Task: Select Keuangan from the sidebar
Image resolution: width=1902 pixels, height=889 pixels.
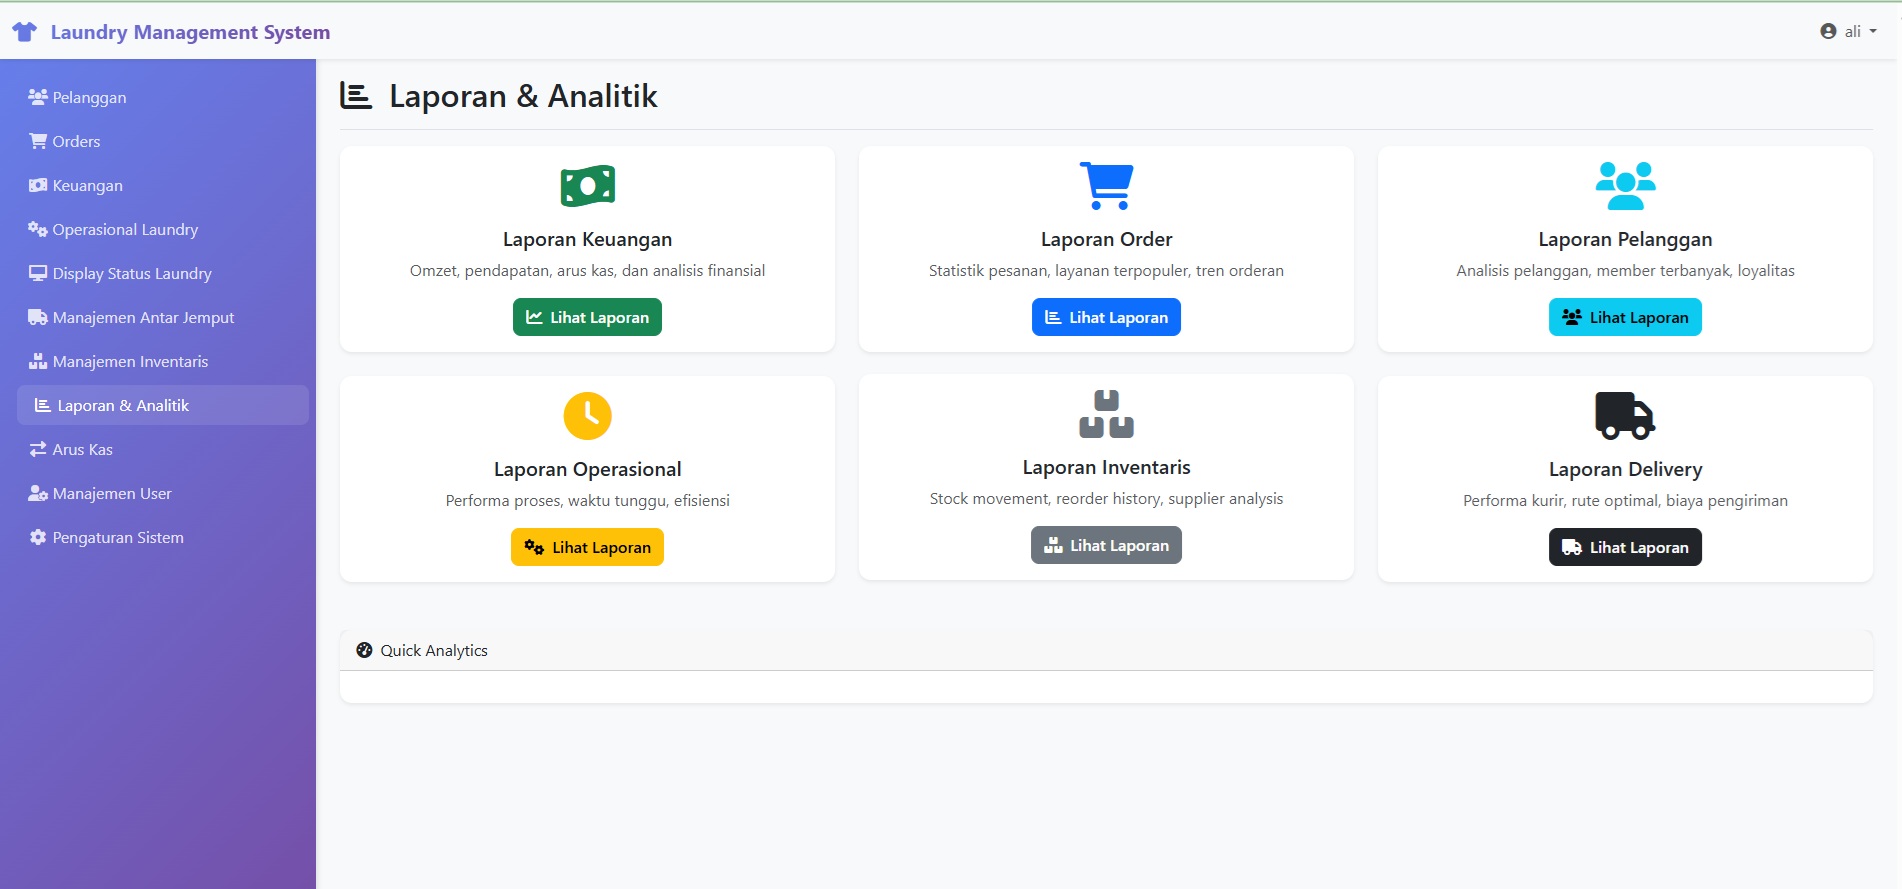Action: (x=87, y=186)
